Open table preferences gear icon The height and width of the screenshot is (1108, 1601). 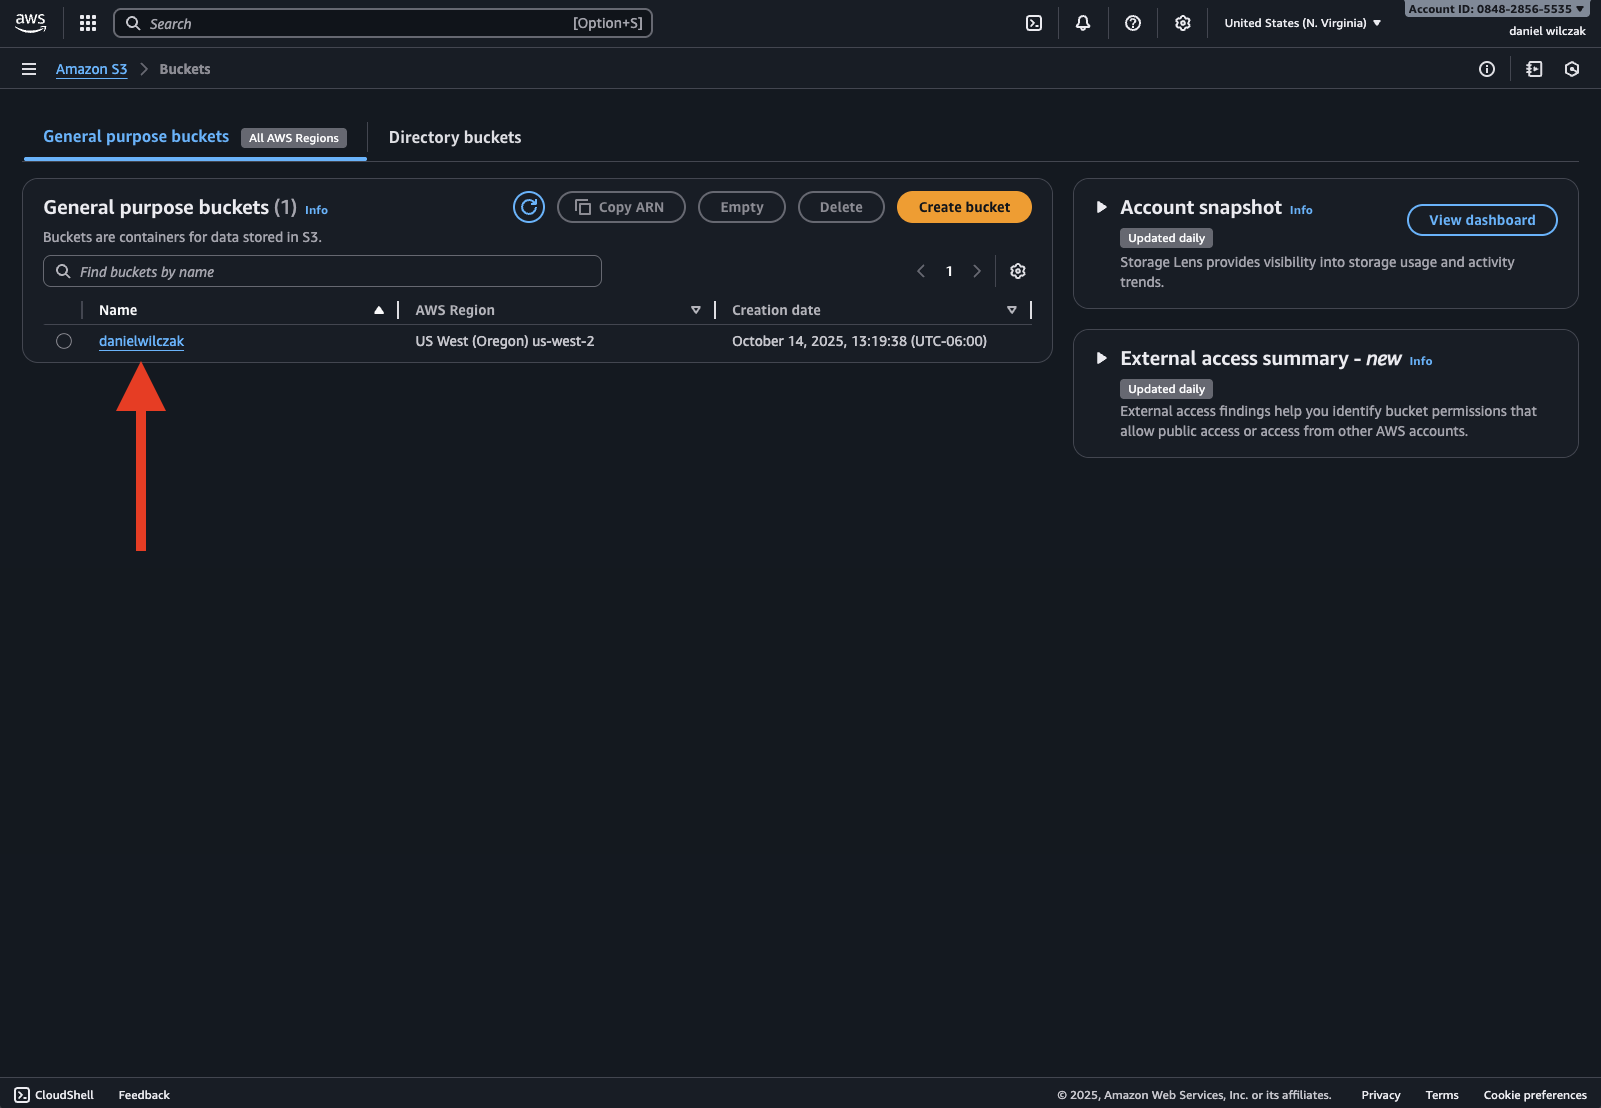[1018, 271]
